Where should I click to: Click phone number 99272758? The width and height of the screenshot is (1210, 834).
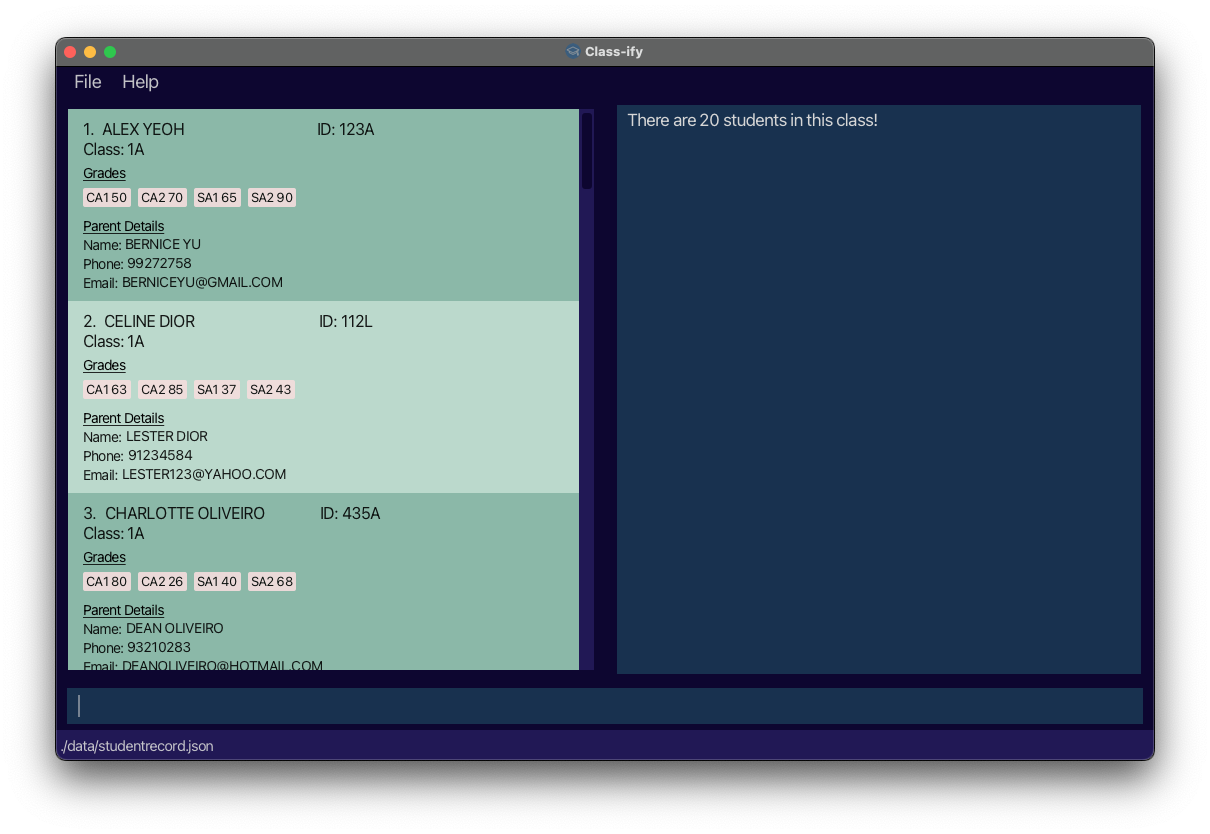[159, 264]
